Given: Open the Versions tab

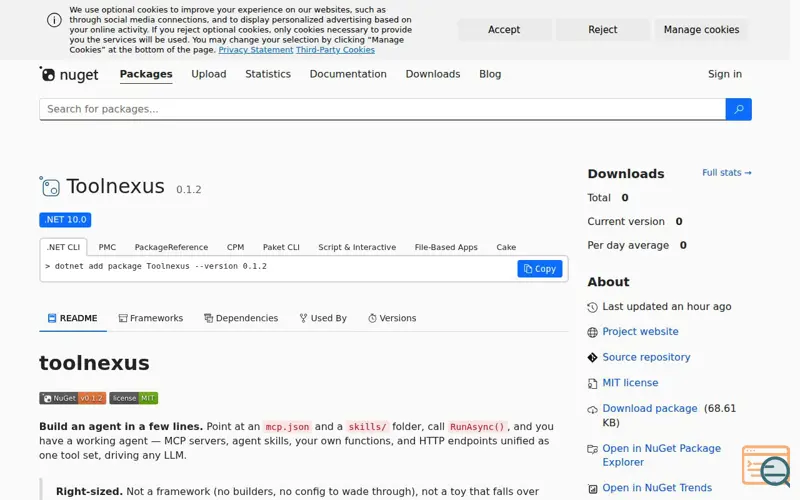Looking at the screenshot, I should point(392,318).
